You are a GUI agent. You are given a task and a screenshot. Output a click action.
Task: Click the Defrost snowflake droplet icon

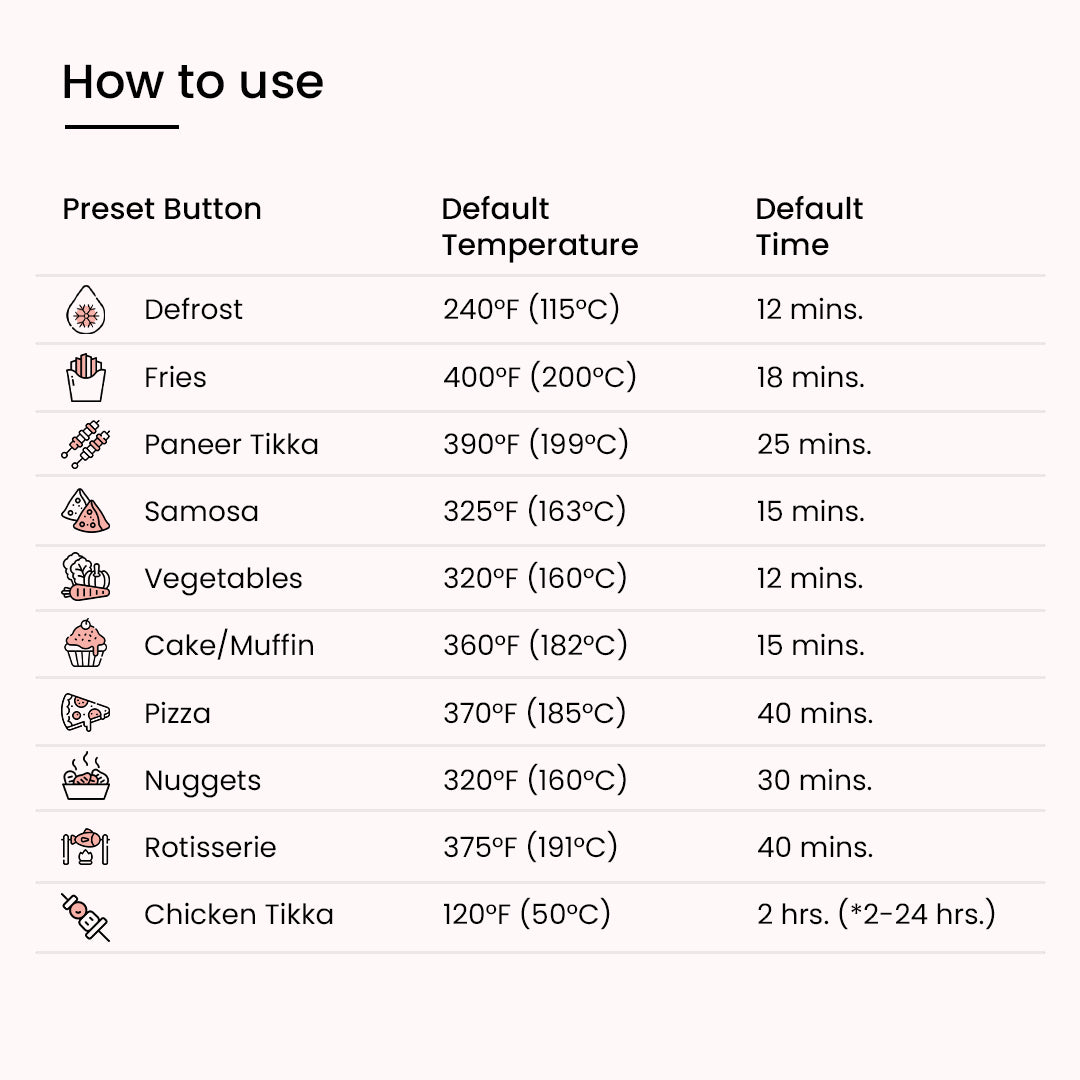point(85,309)
